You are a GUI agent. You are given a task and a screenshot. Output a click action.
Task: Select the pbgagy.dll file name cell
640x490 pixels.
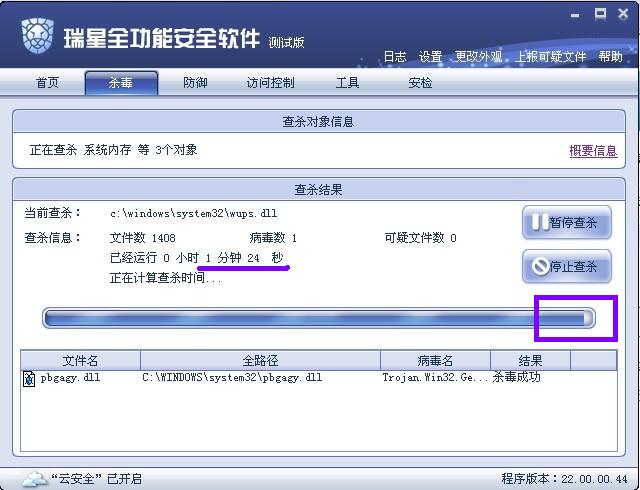pos(70,378)
